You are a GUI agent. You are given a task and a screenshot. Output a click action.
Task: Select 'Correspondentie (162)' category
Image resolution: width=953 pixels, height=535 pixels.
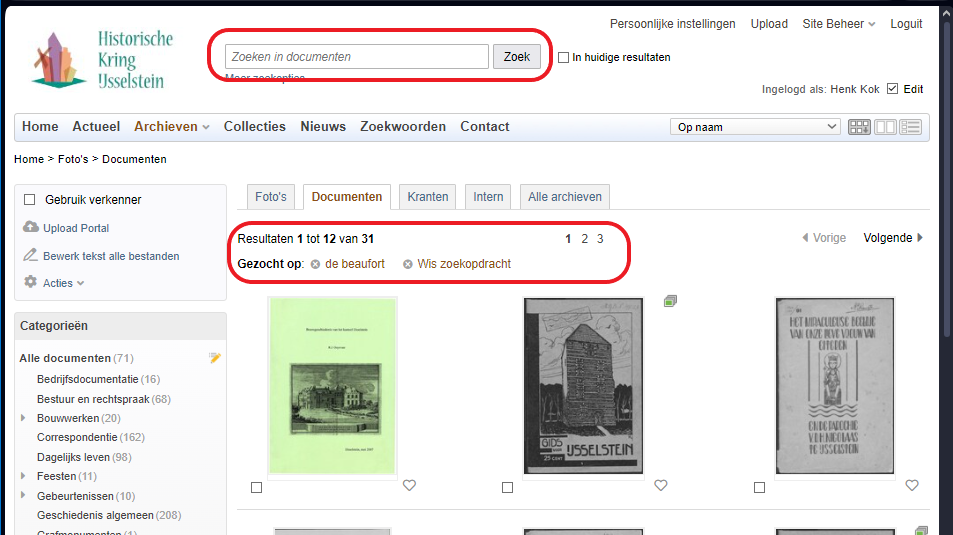coord(91,437)
